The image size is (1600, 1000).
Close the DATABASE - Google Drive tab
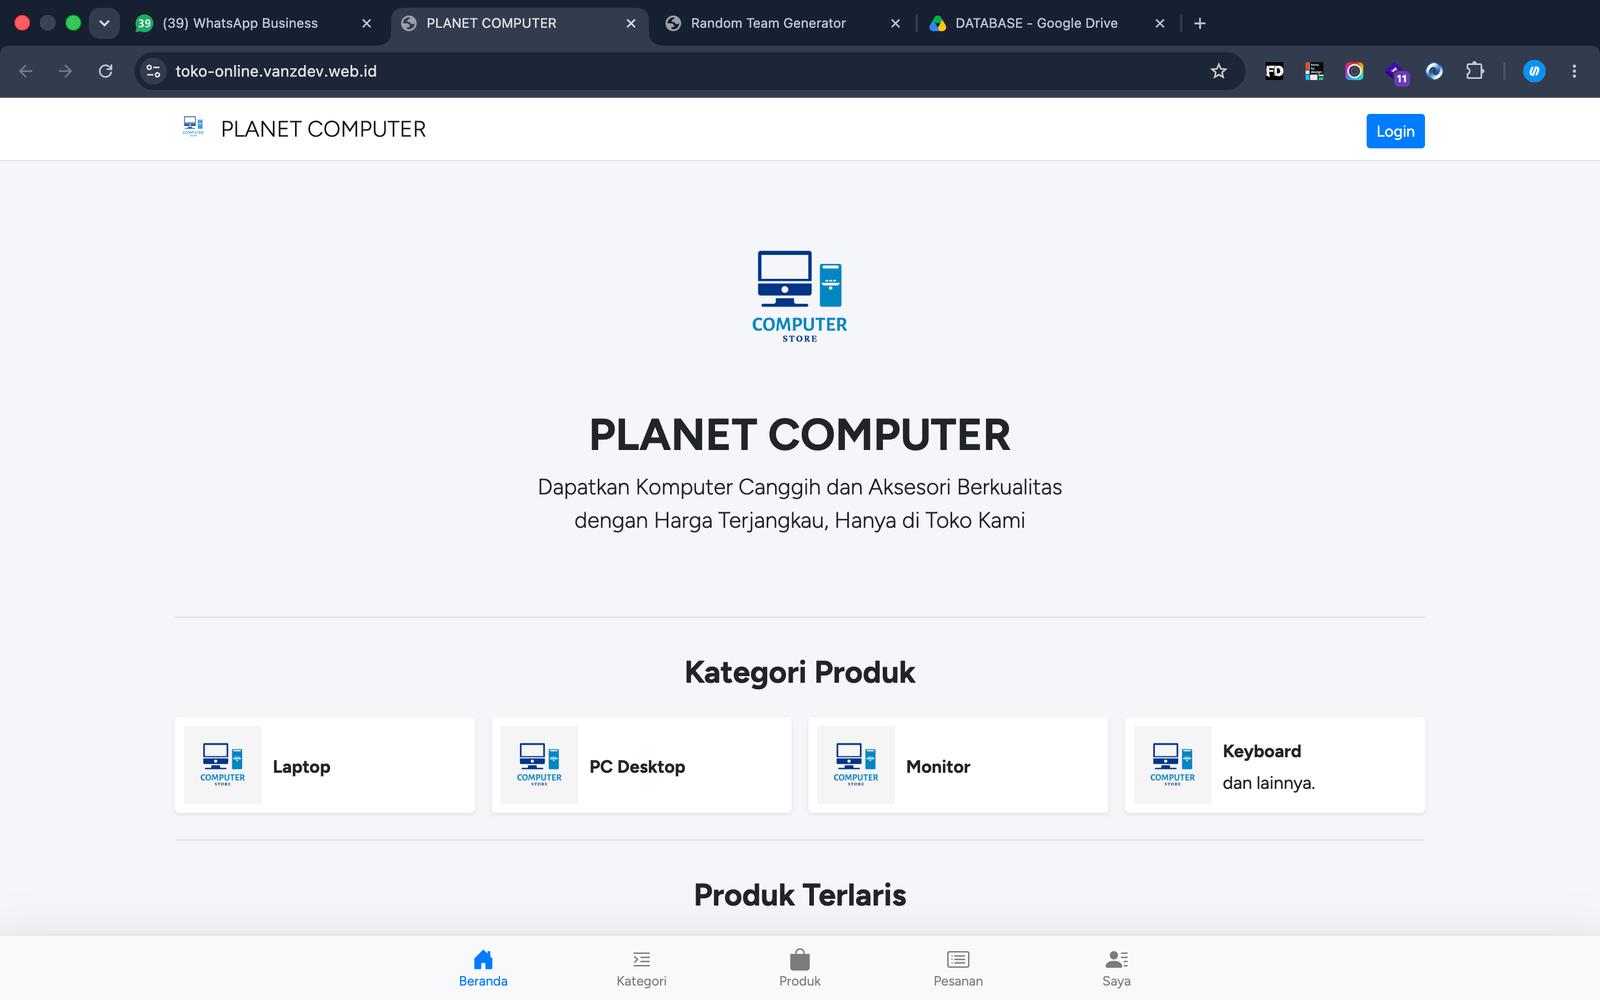pyautogui.click(x=1160, y=23)
